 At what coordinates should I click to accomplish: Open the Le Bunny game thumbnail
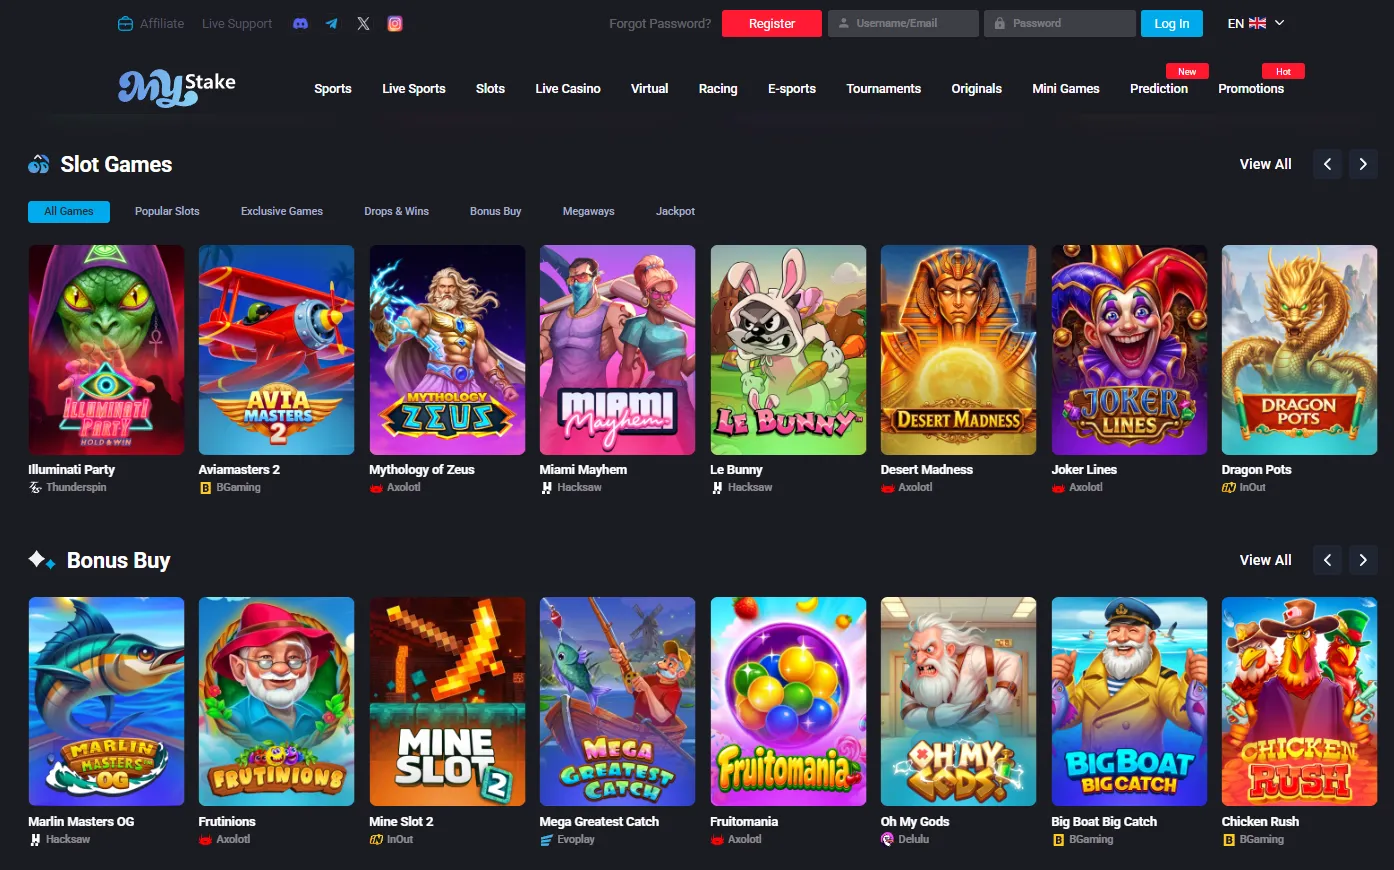pyautogui.click(x=788, y=350)
